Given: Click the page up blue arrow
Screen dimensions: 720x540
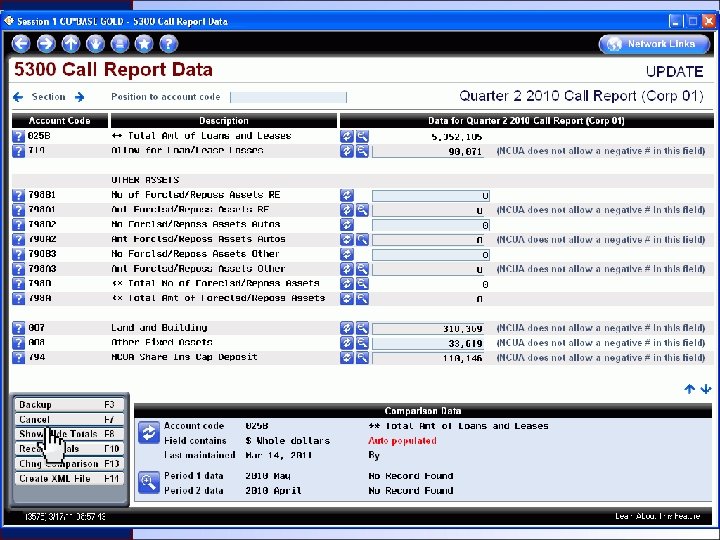Looking at the screenshot, I should pyautogui.click(x=689, y=389).
